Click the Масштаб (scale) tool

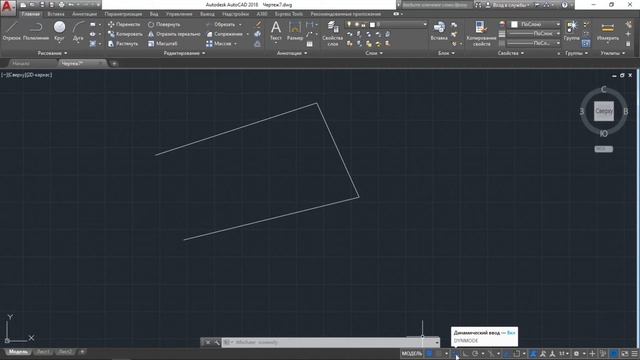[162, 43]
